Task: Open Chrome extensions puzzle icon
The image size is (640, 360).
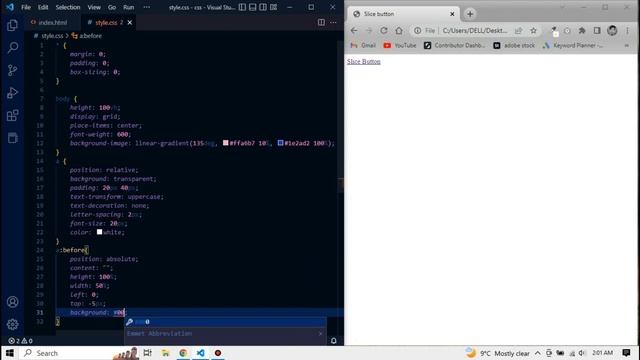Action: (582, 31)
